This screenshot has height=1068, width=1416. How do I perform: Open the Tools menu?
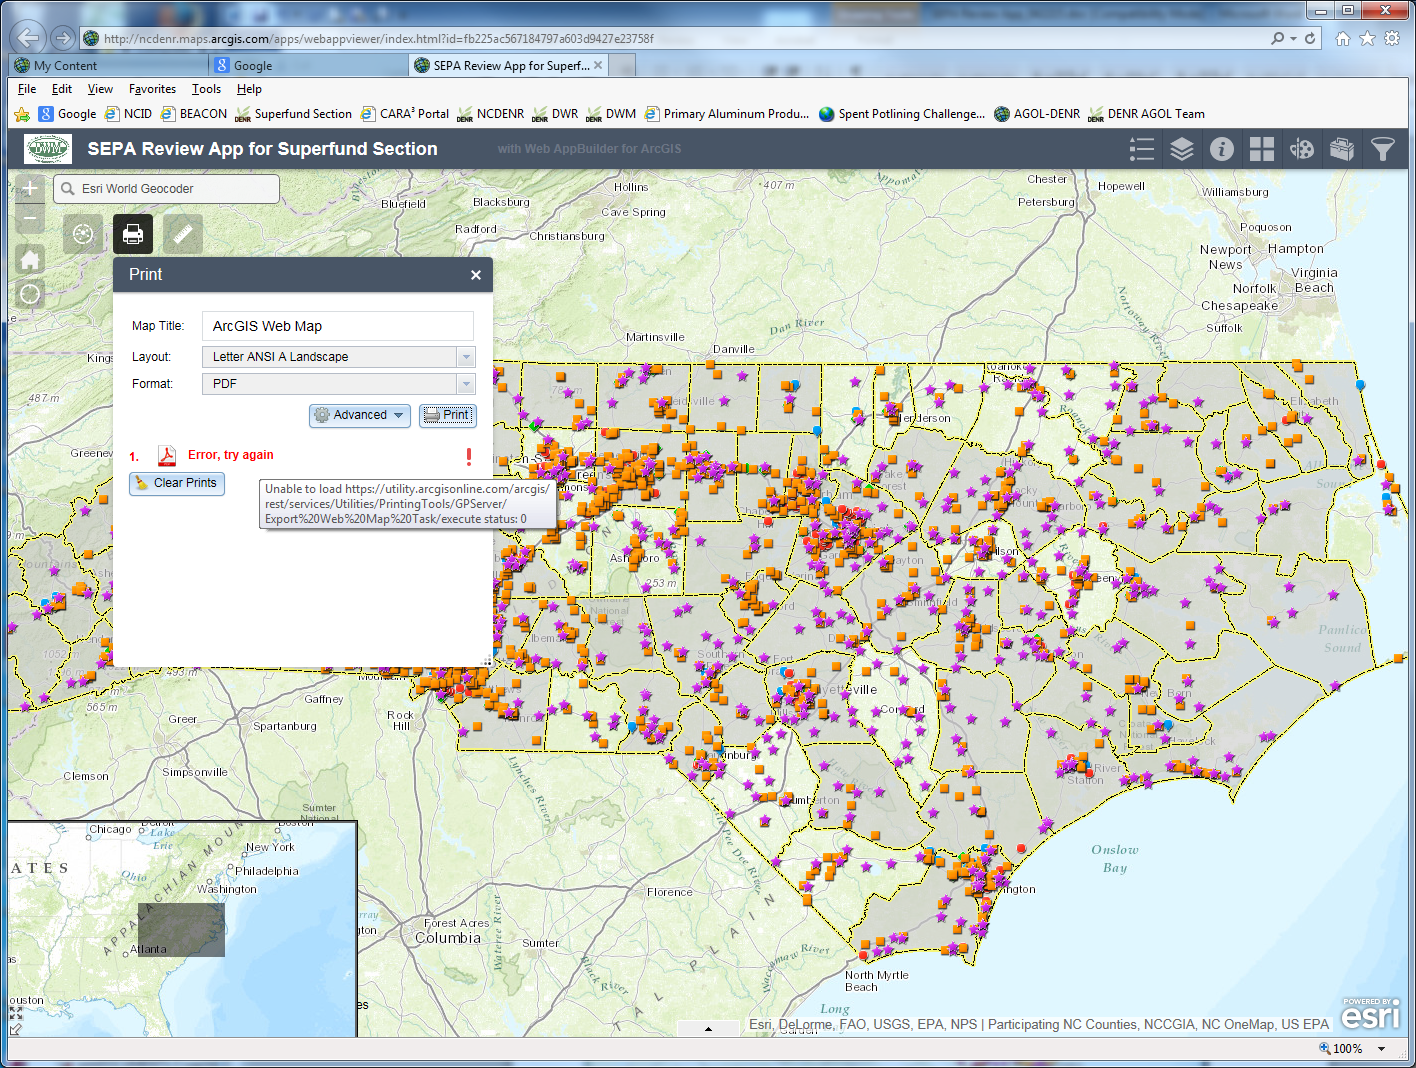click(206, 89)
